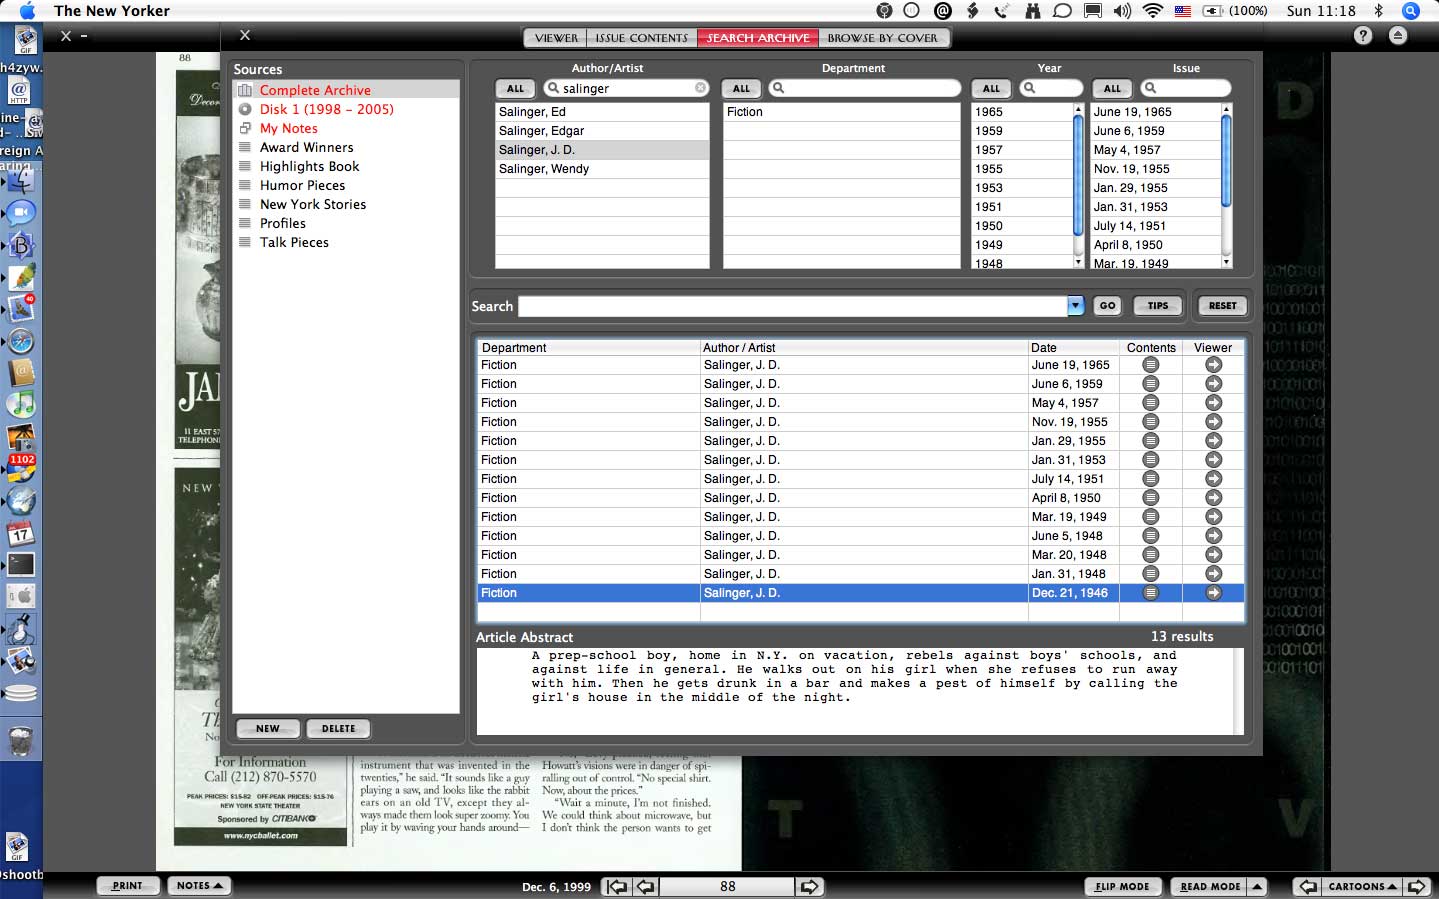
Task: Click ALL button for Year
Action: tap(992, 88)
